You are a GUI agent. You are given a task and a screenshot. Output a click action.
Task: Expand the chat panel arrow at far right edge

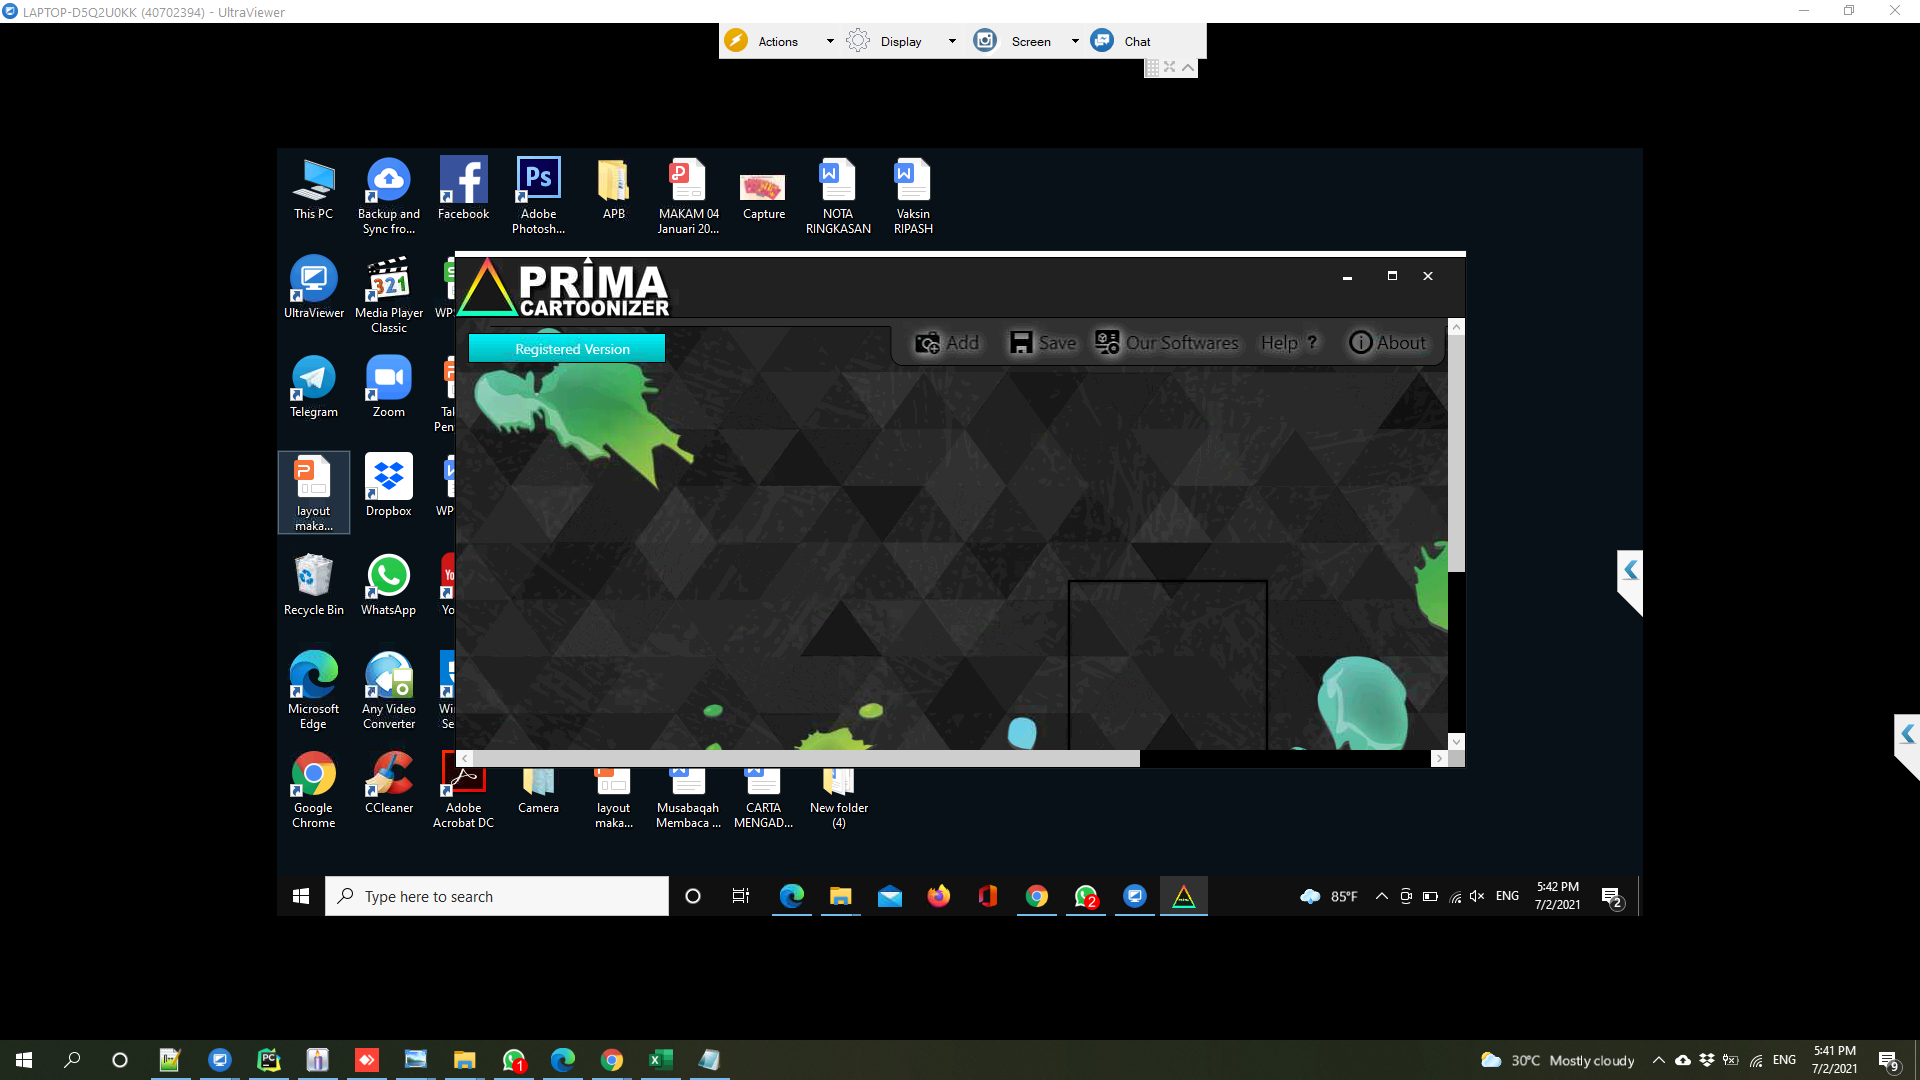(1907, 734)
